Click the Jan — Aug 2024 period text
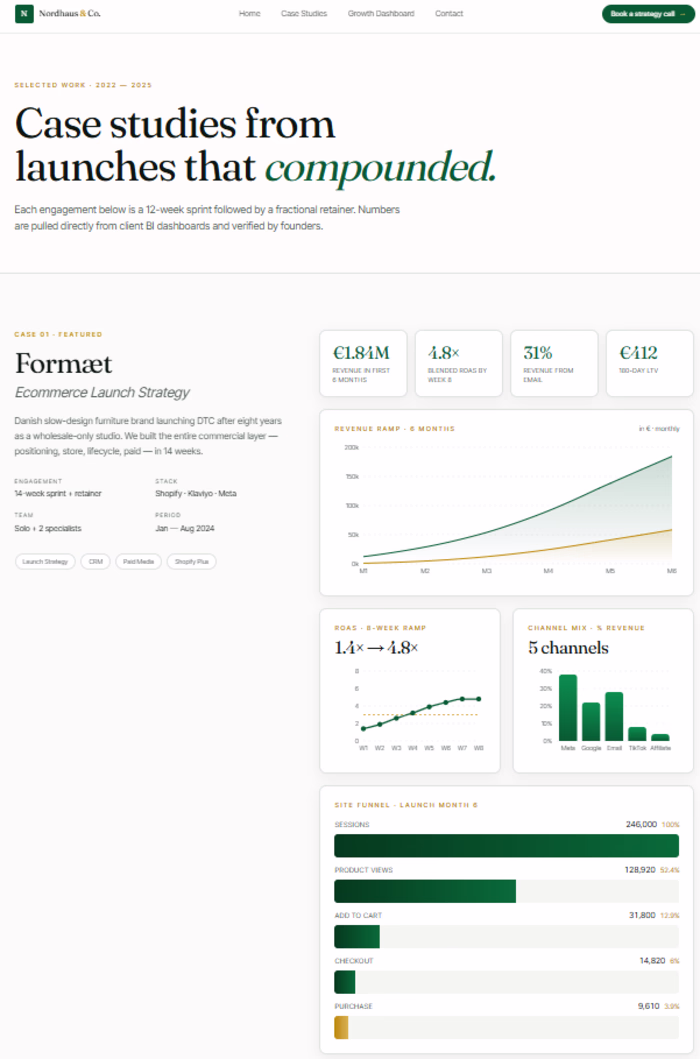 click(x=184, y=529)
